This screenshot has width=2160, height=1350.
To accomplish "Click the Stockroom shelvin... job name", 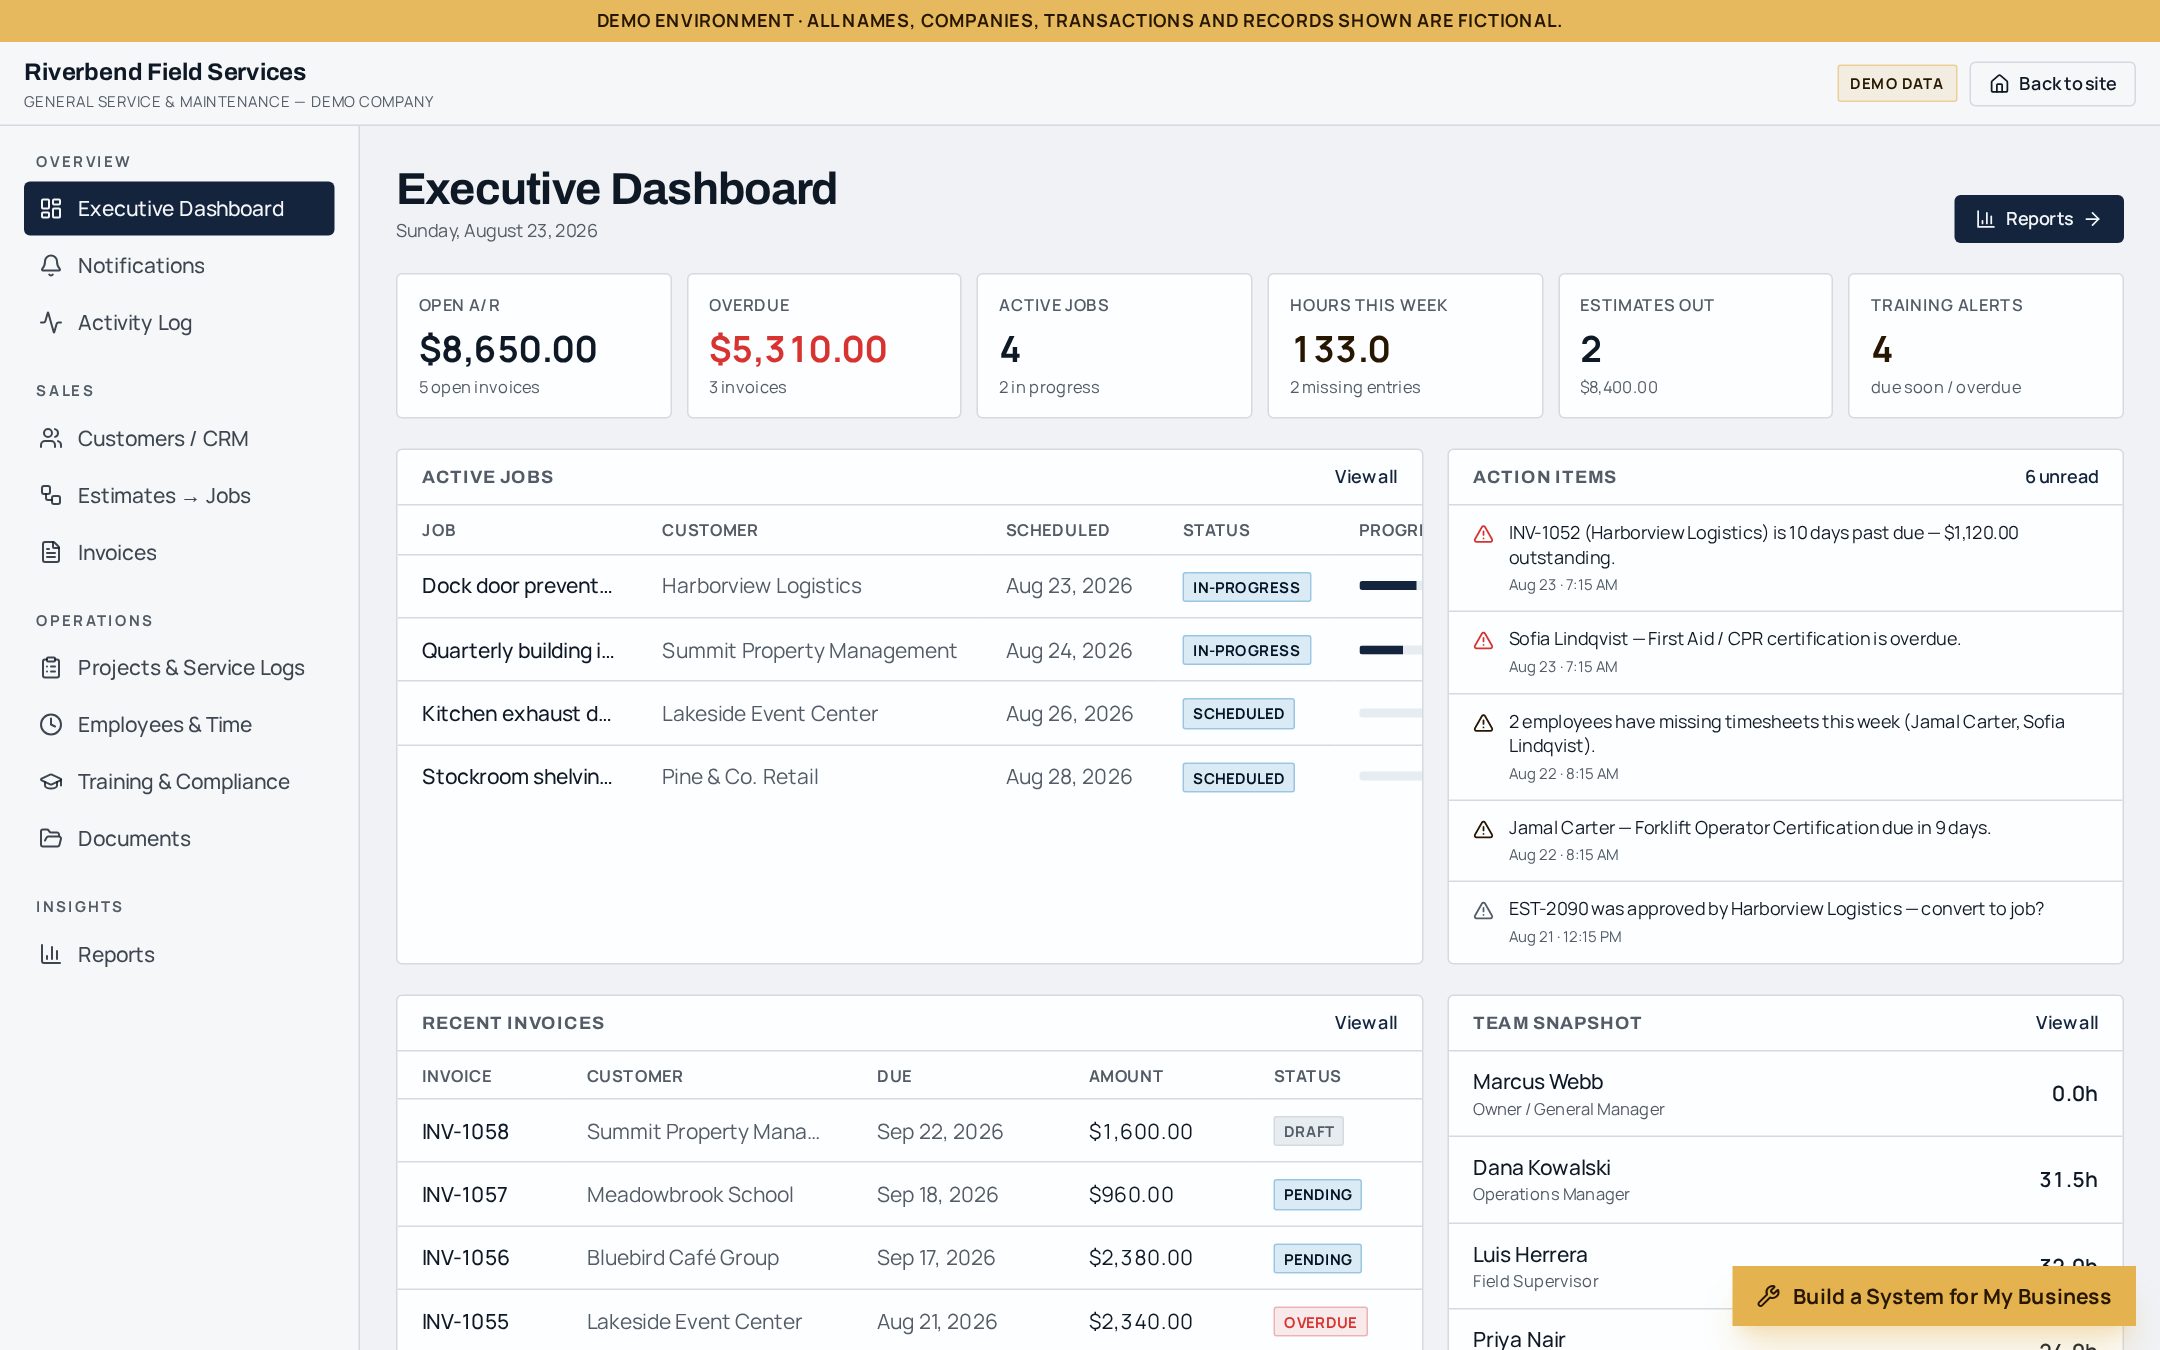I will (516, 776).
